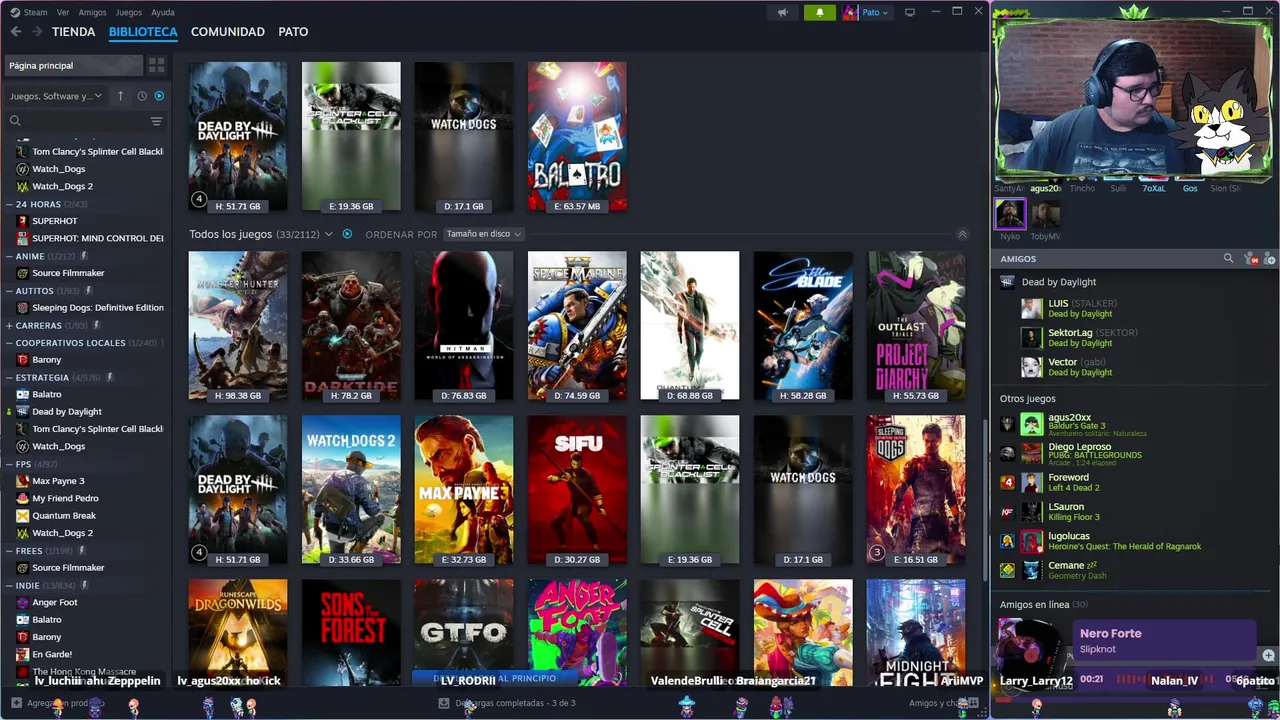
Task: Open the announcements megaphone icon
Action: (x=783, y=12)
